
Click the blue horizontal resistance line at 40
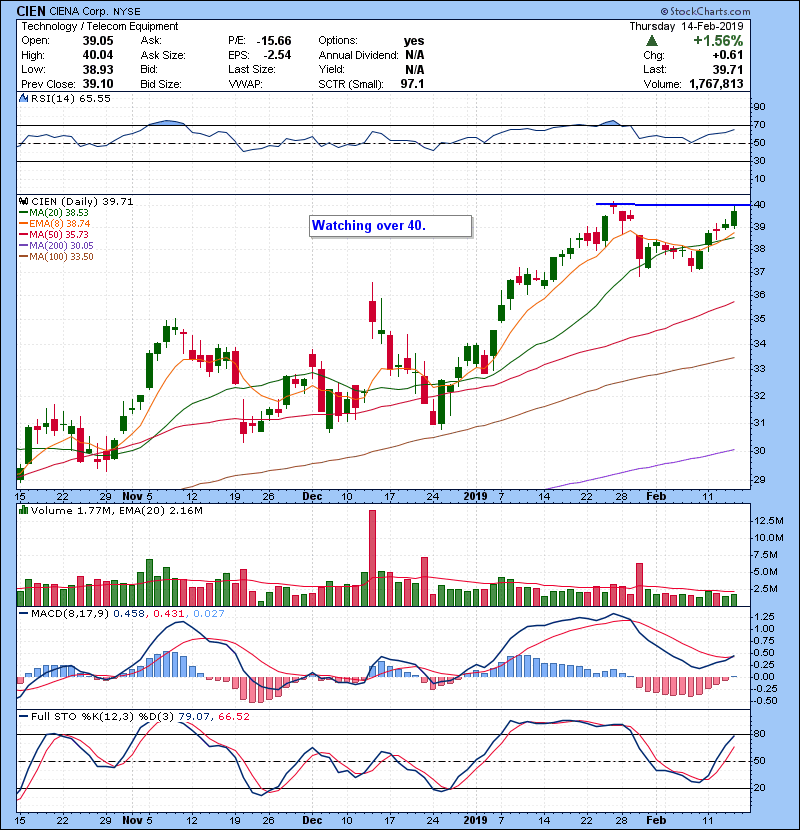673,204
